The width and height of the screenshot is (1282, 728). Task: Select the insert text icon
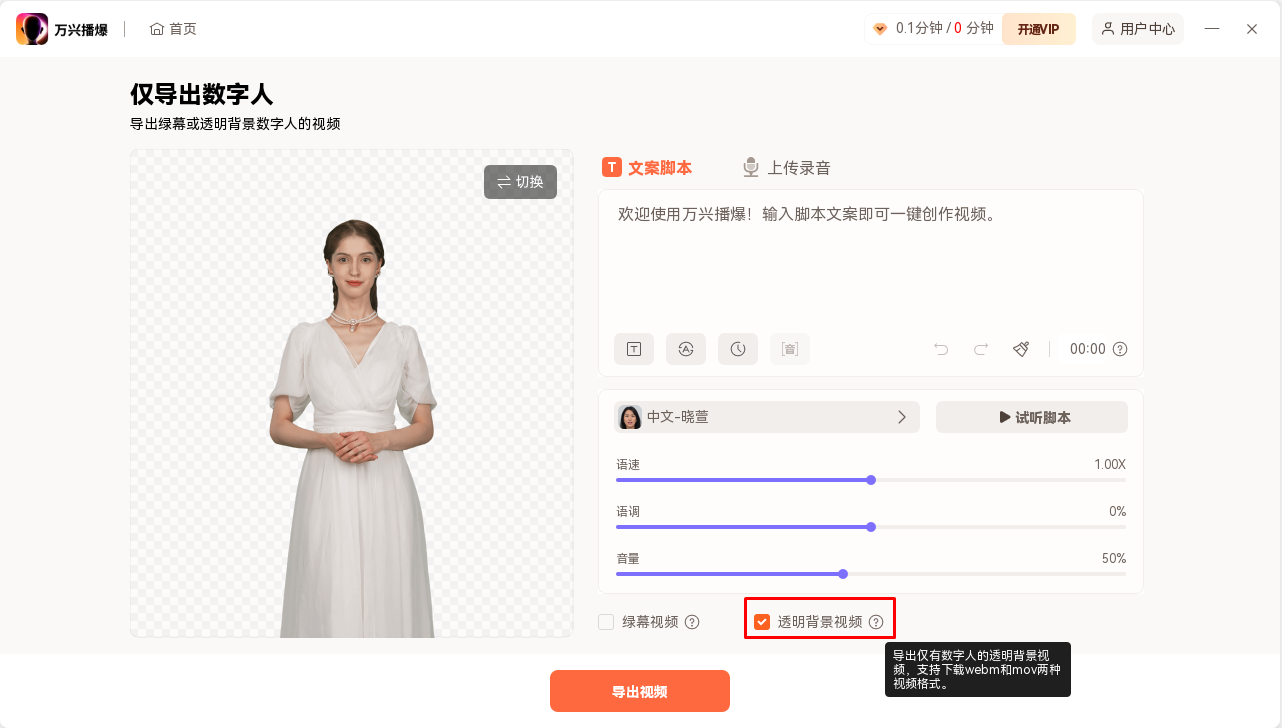(634, 349)
